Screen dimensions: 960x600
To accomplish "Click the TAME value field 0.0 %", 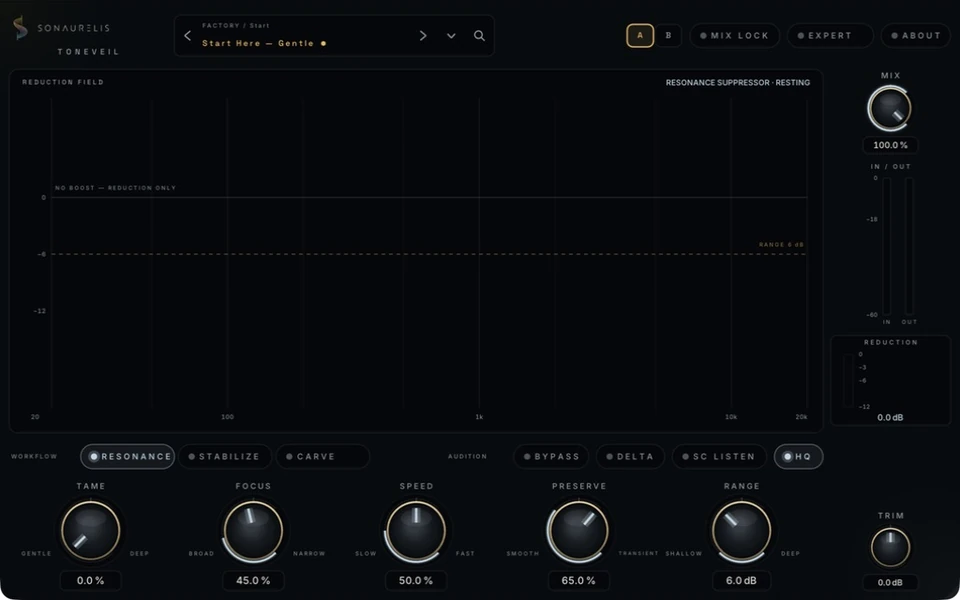I will click(x=91, y=580).
